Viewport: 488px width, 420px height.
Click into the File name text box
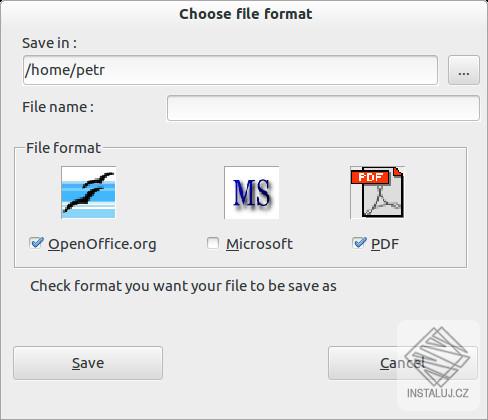click(x=323, y=108)
